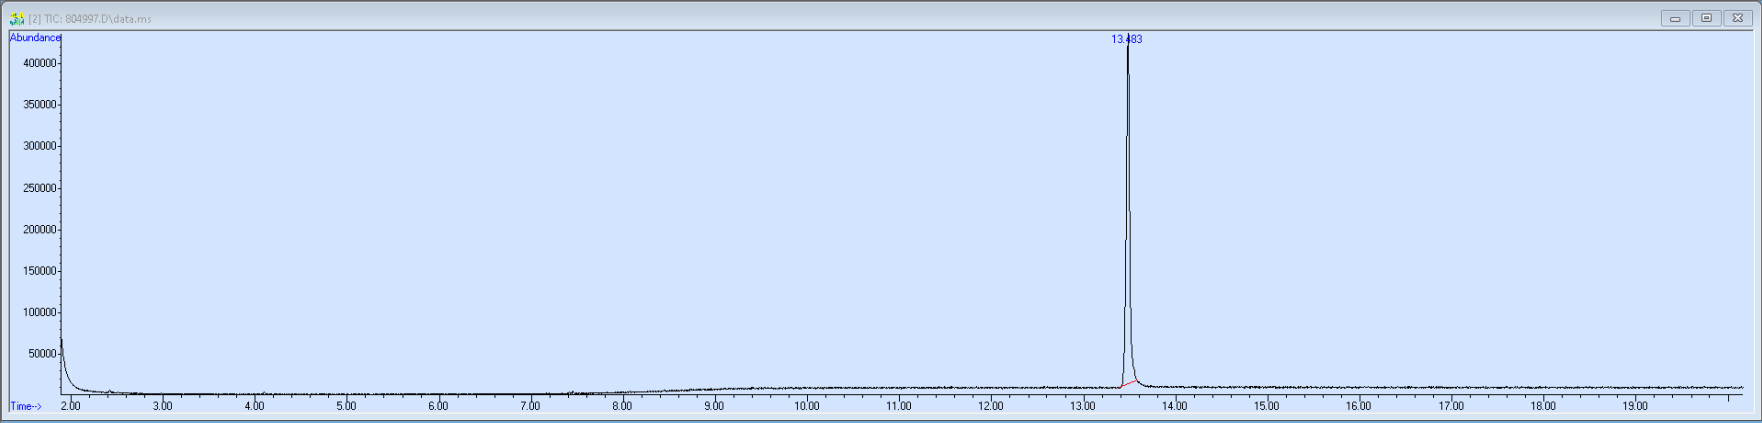Click the 300000 abundance tick label
This screenshot has width=1762, height=423.
(x=40, y=146)
